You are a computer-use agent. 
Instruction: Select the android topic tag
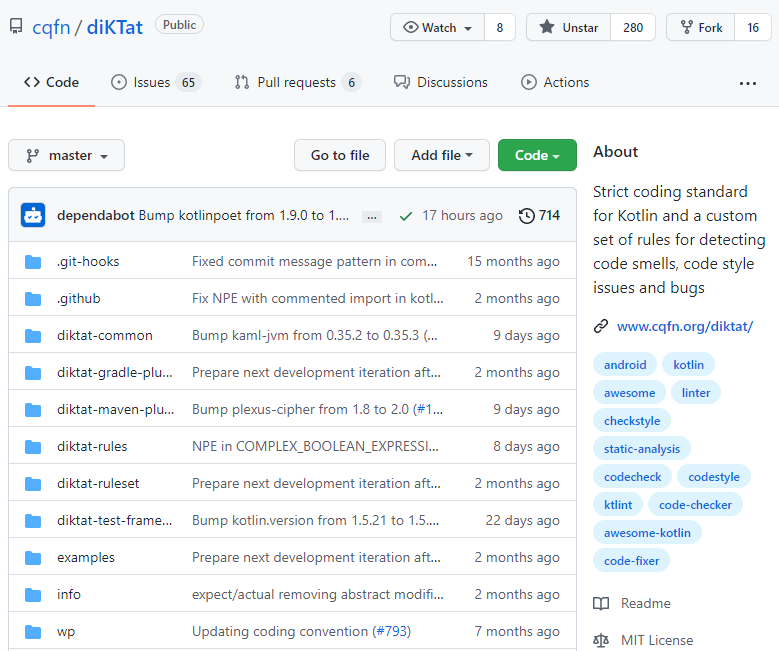[x=625, y=365]
